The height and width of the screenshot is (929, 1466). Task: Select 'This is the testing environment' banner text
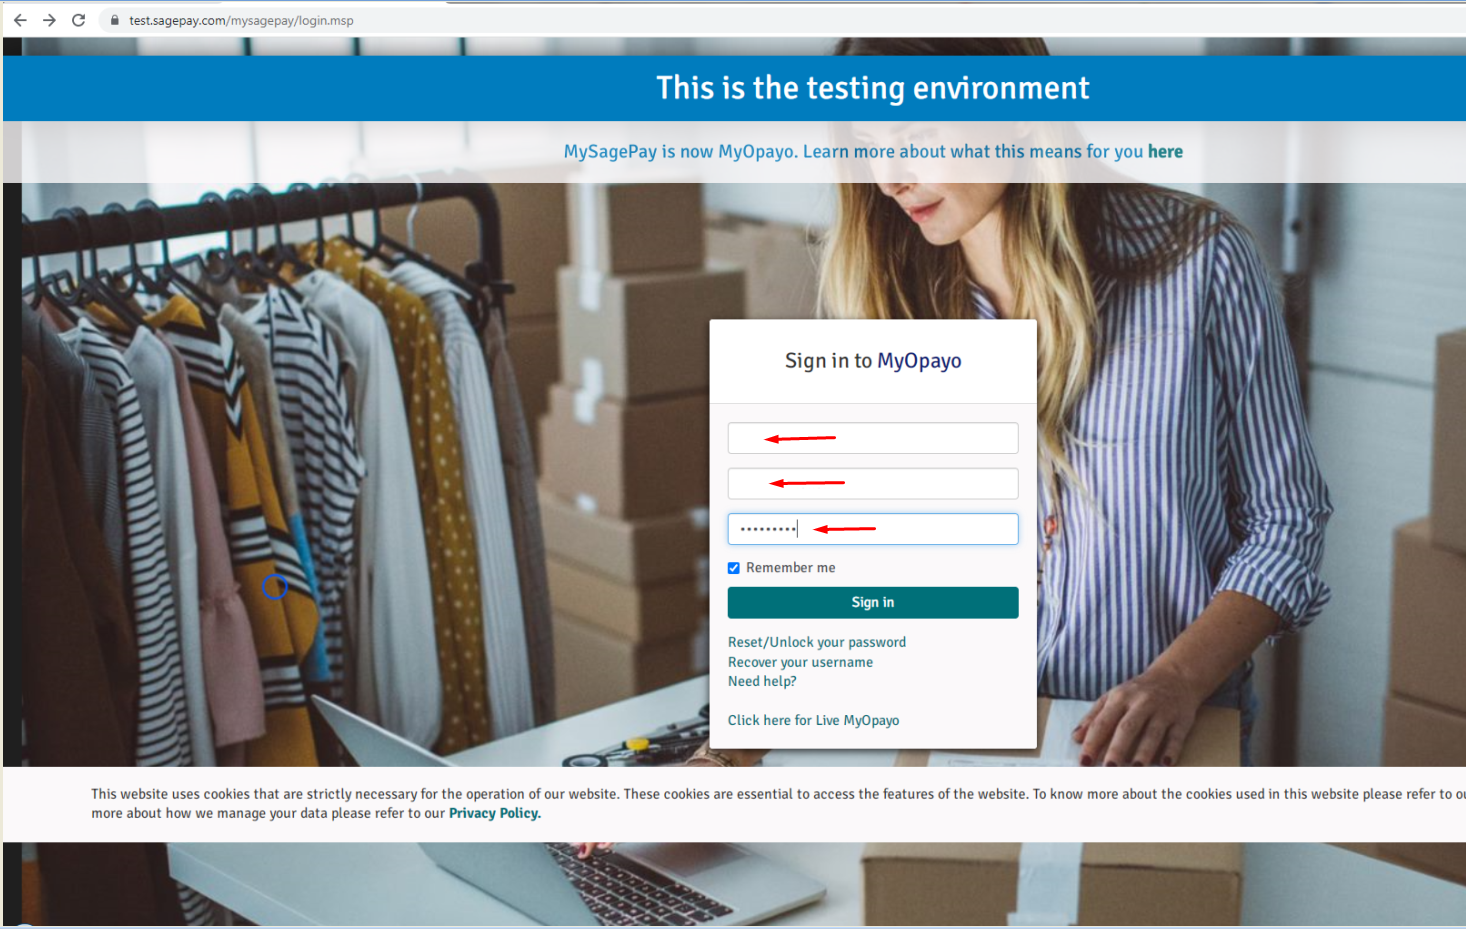pos(873,88)
